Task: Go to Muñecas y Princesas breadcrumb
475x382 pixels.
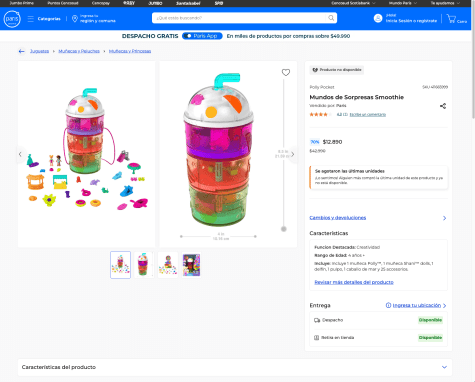Action: pos(130,51)
